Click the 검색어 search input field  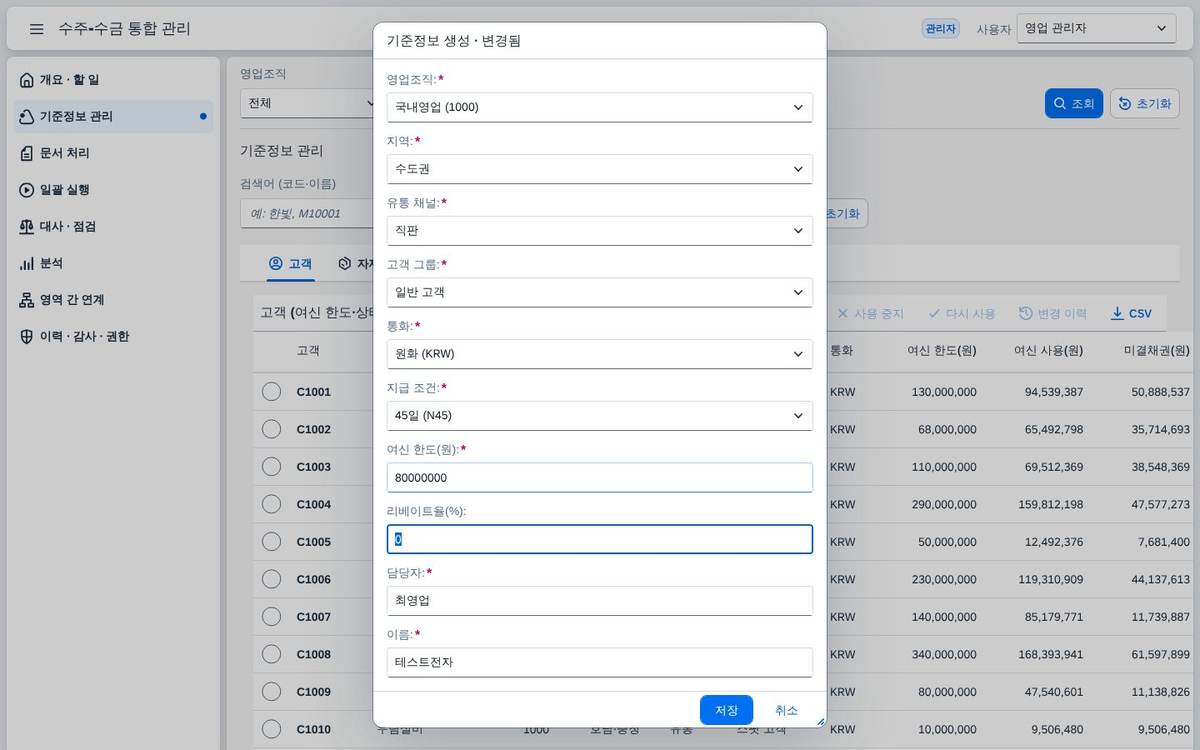[306, 213]
